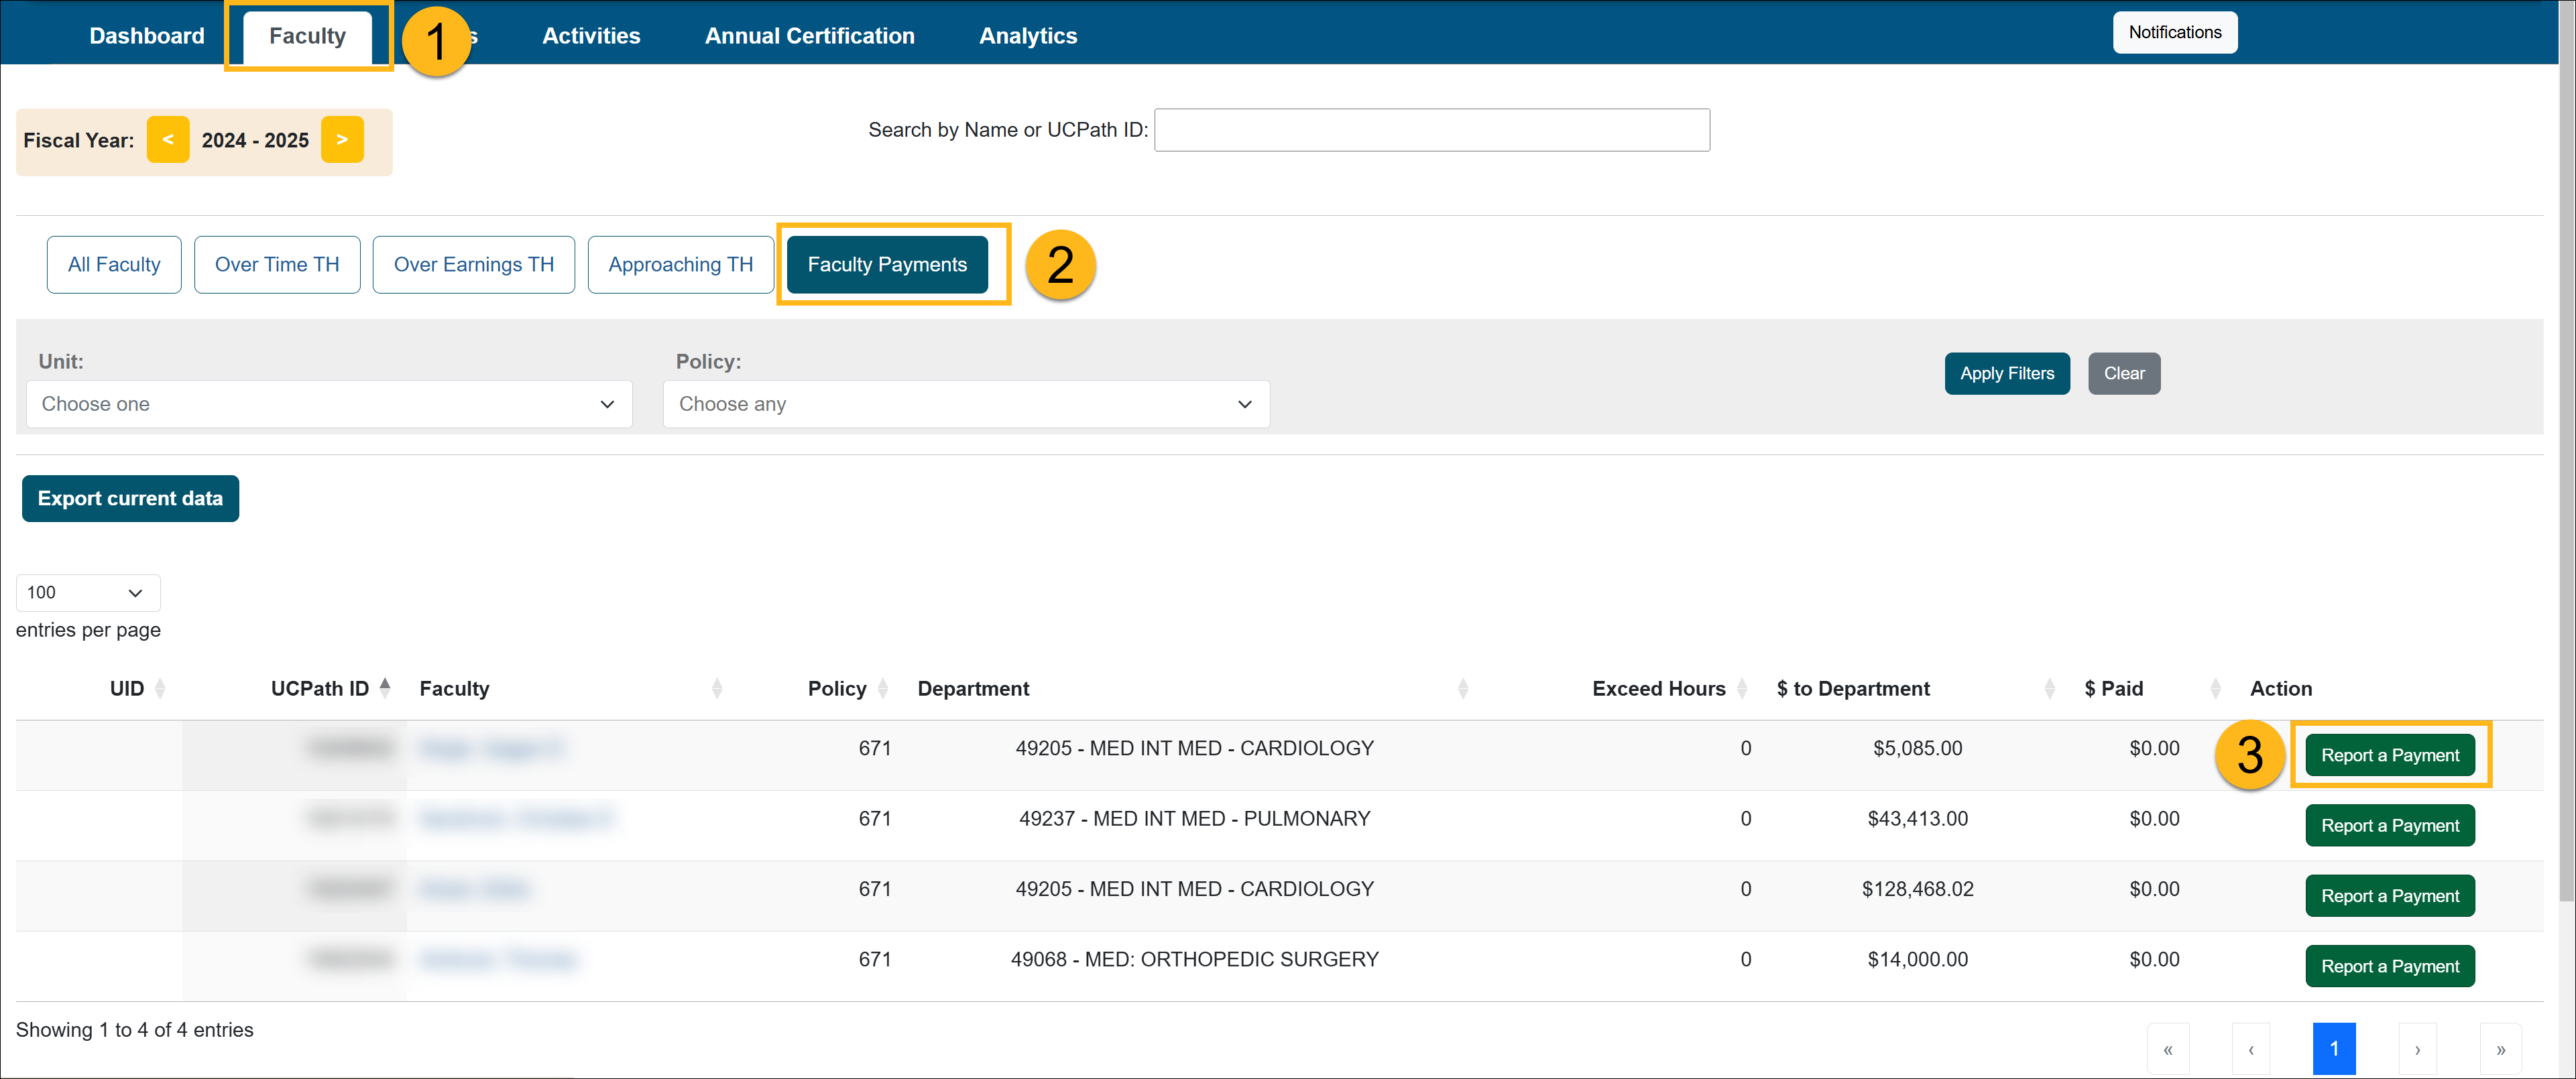Click 49068 - MED: ORTHOPEDIC SURGERY cell
Viewport: 2576px width, 1079px height.
pos(1194,960)
